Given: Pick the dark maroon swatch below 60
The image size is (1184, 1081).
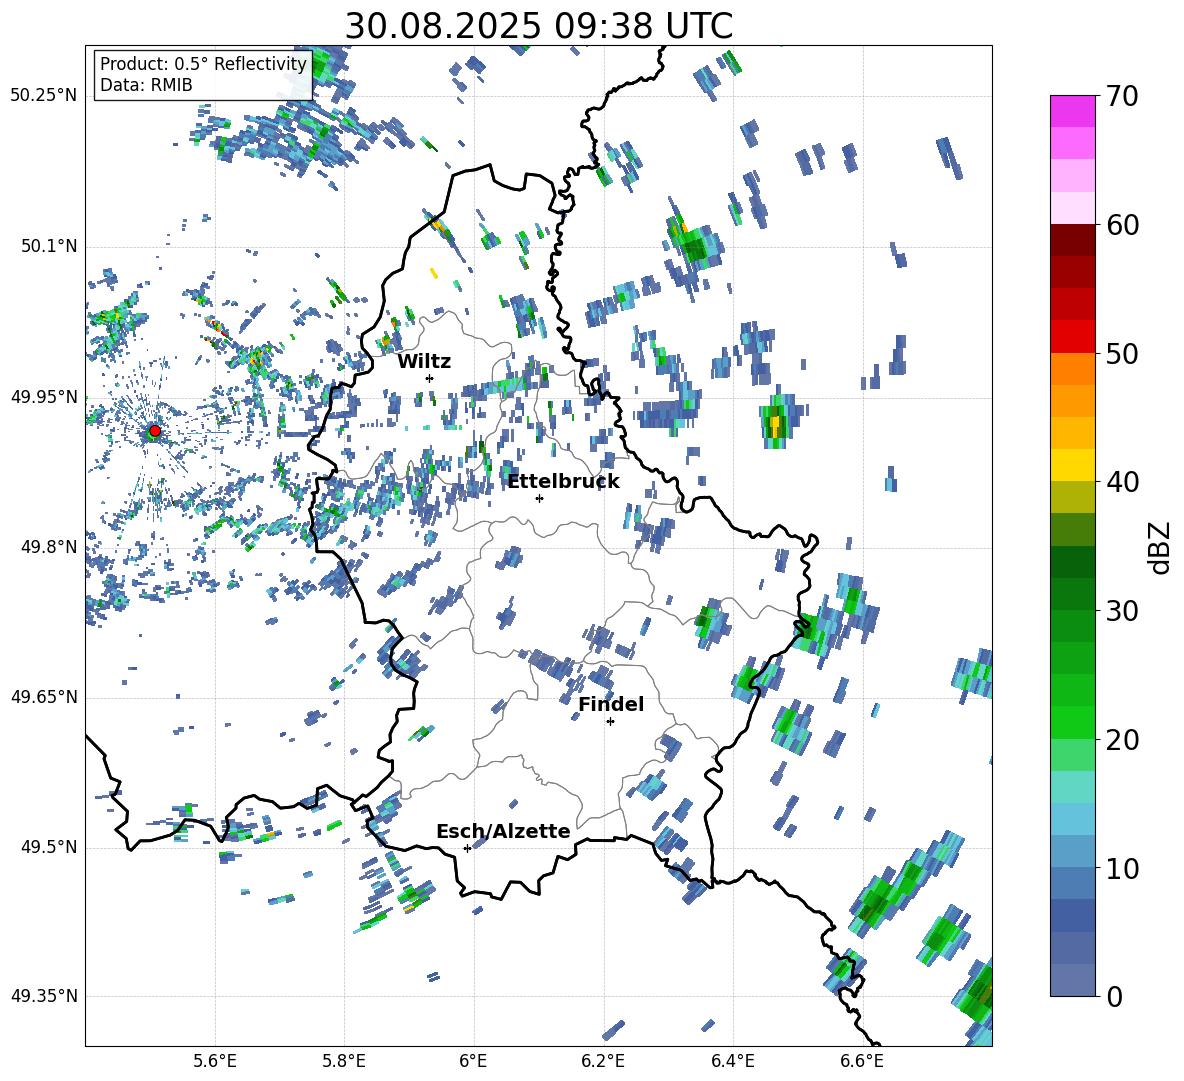Looking at the screenshot, I should pos(1072,240).
